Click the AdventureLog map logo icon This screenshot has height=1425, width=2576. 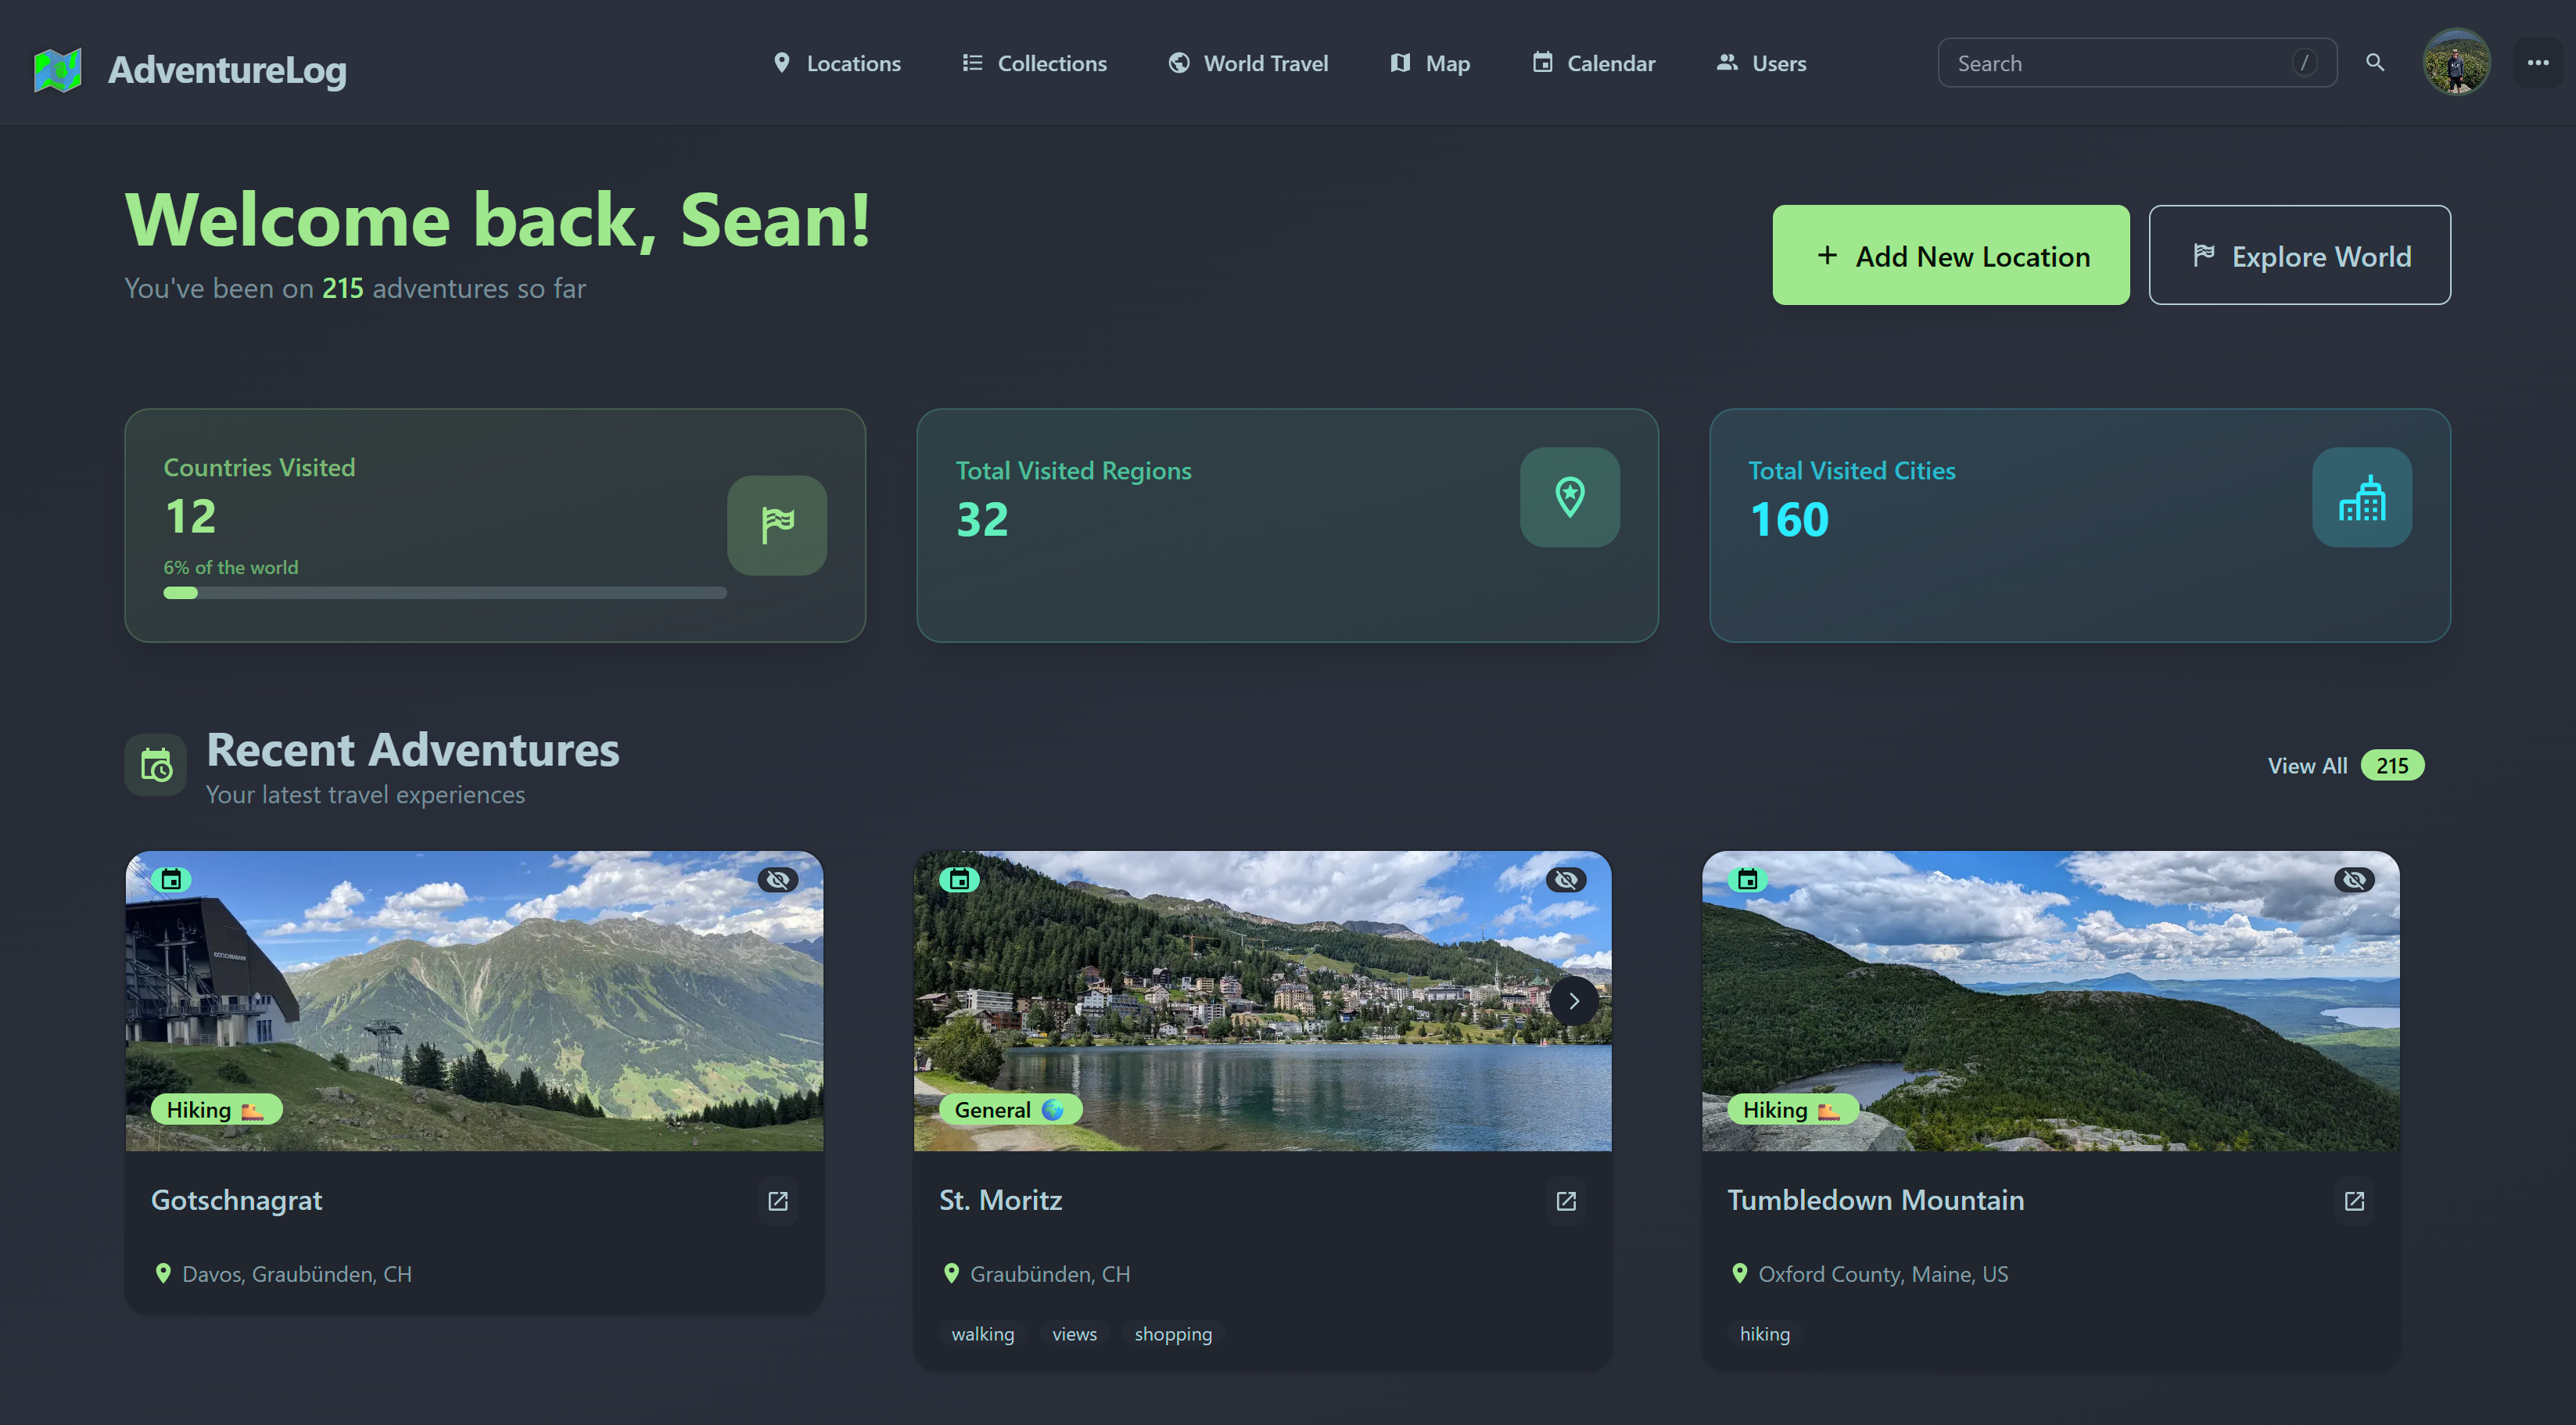[x=57, y=70]
